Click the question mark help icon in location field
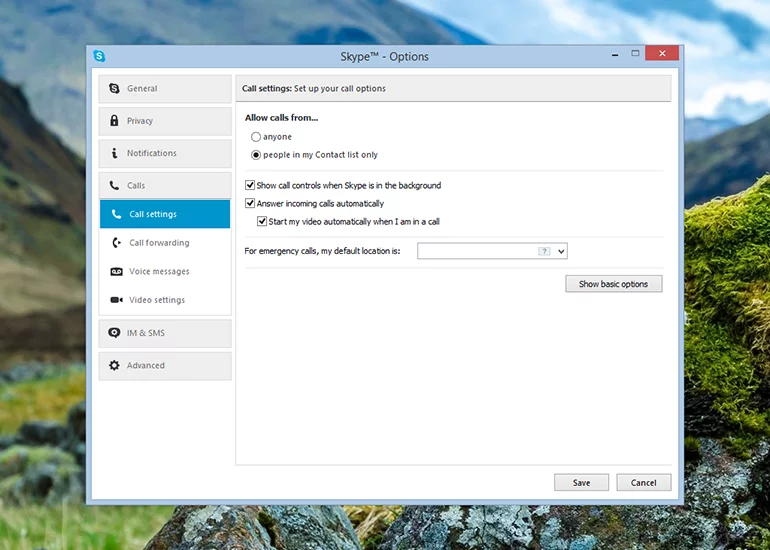Screen dimensions: 770x550 [x=544, y=251]
